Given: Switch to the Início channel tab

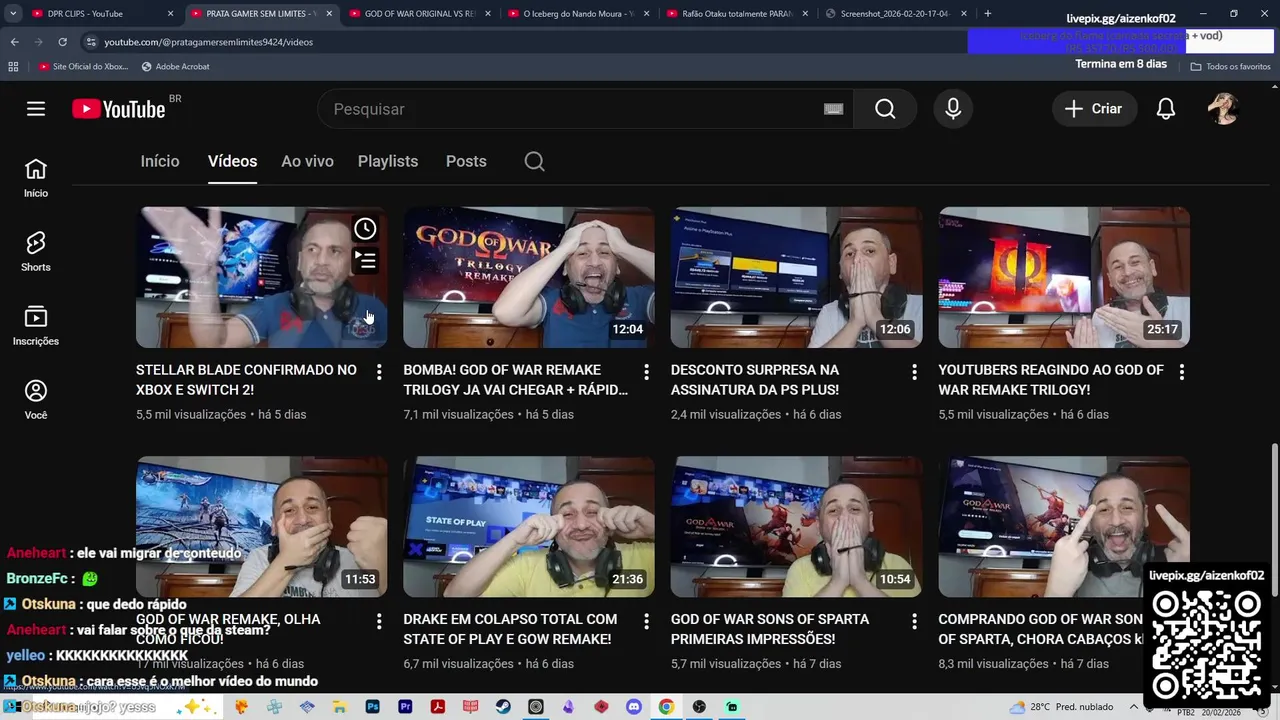Looking at the screenshot, I should point(160,161).
